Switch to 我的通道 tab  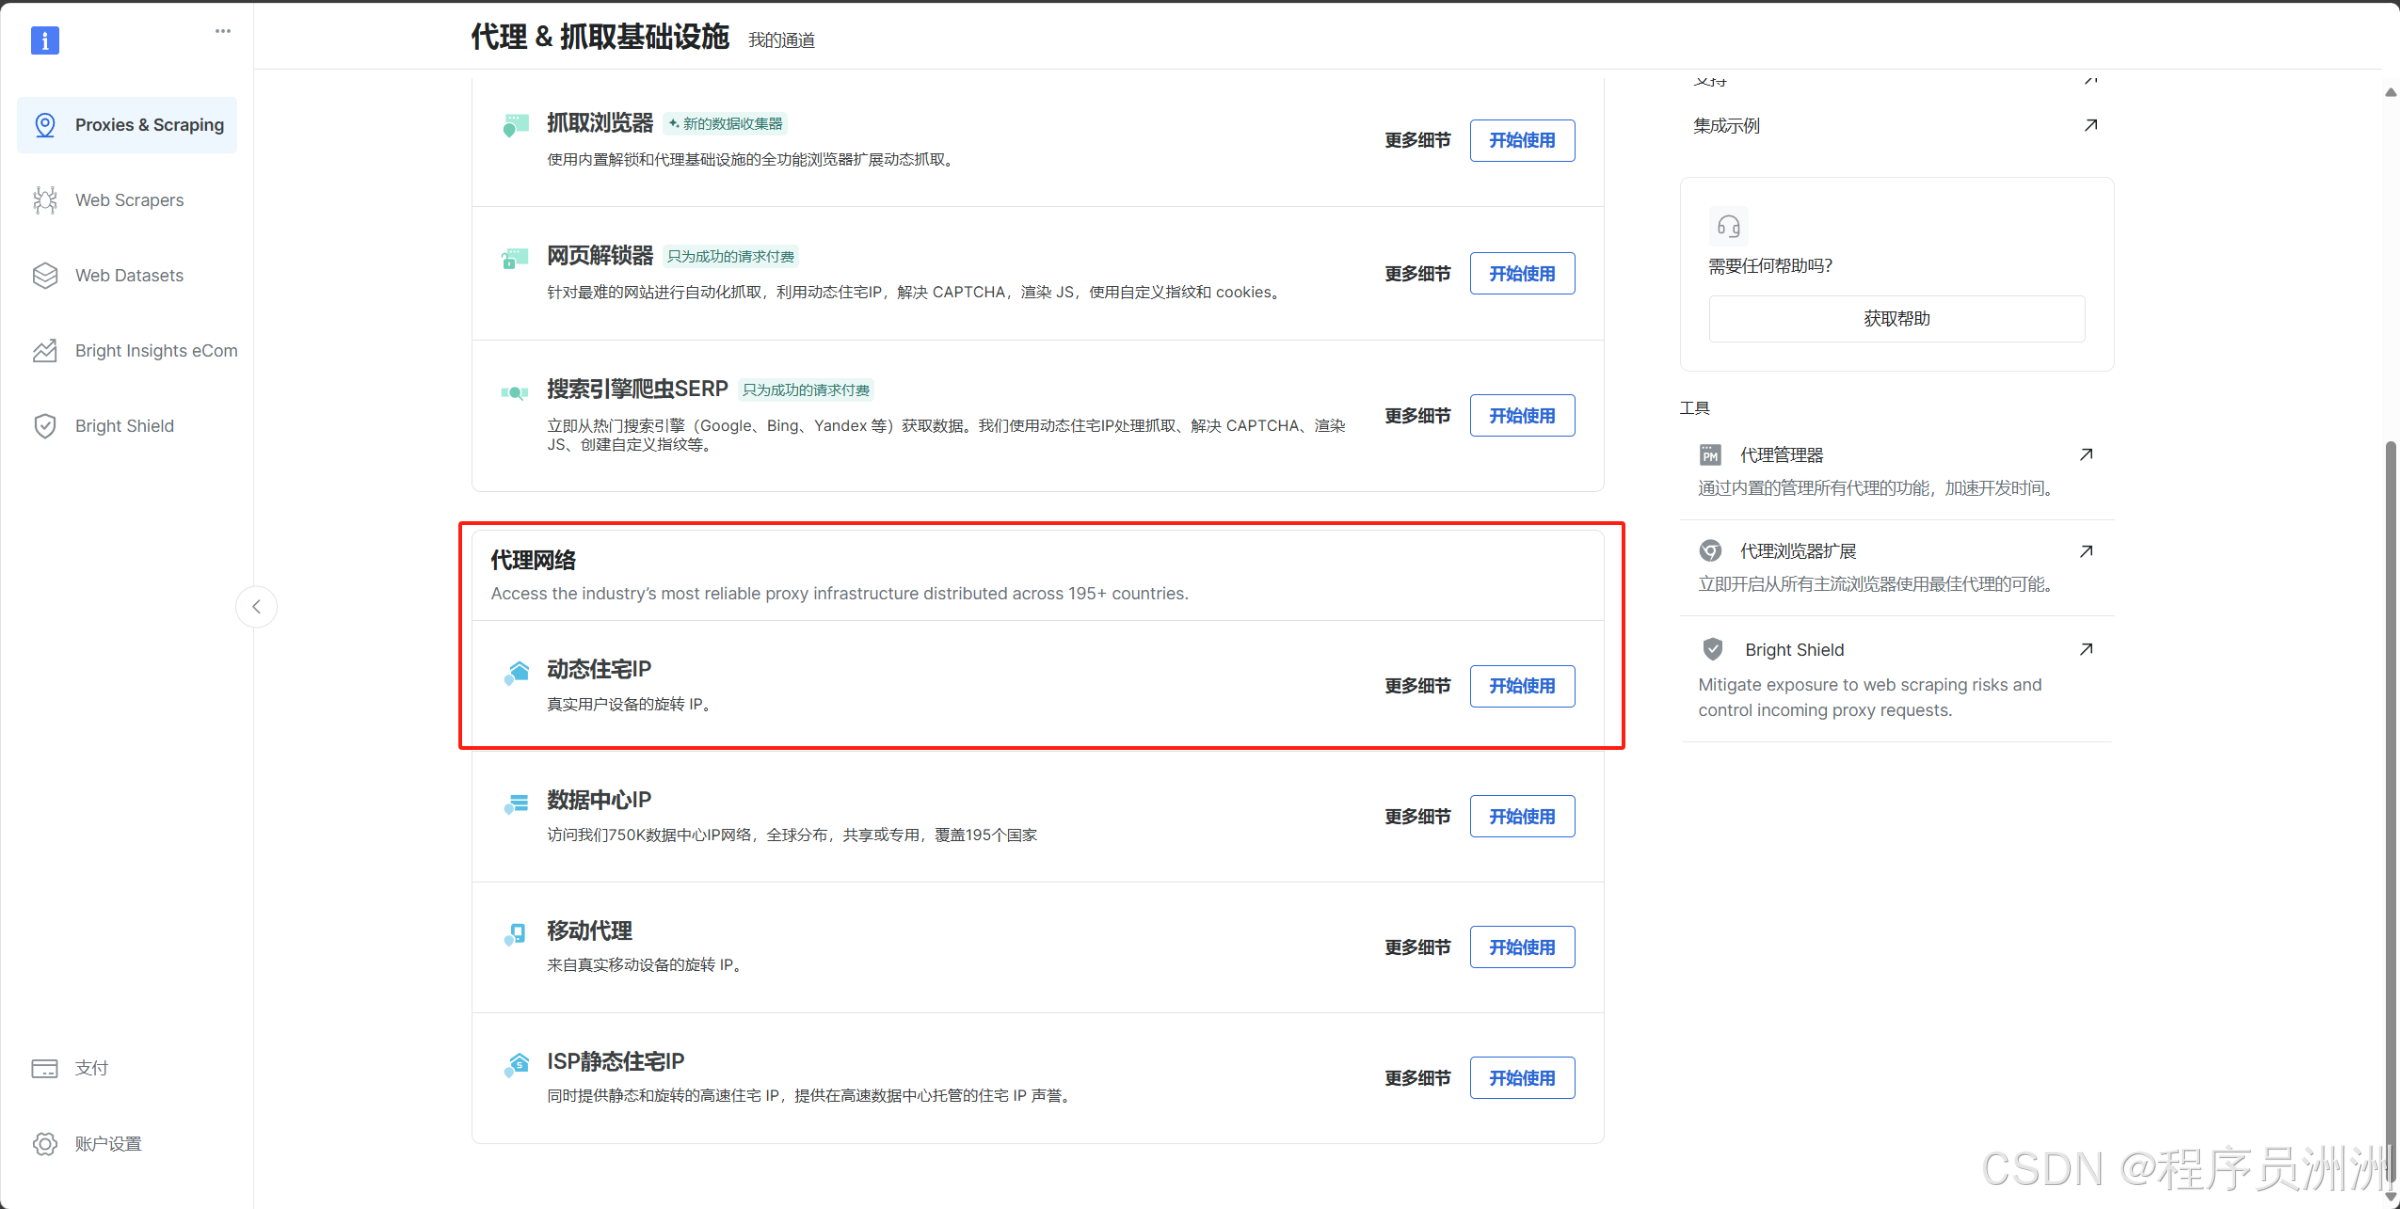click(x=782, y=40)
